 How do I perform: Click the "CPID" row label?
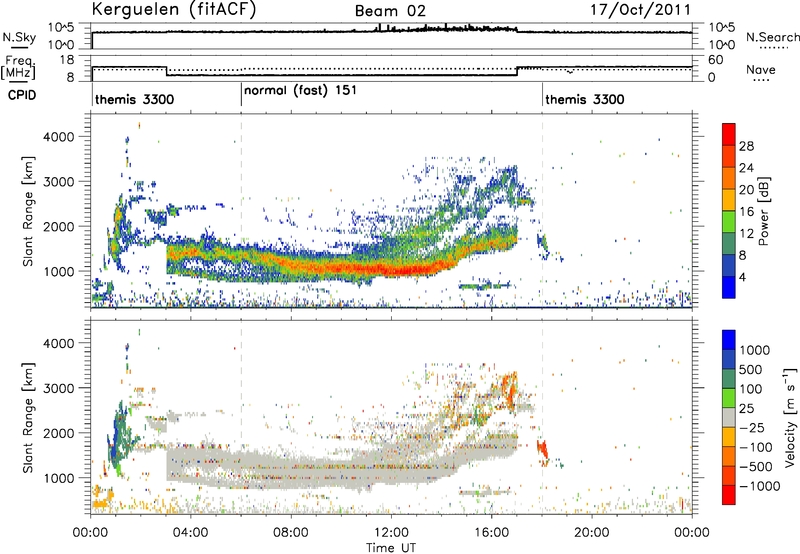coord(22,95)
